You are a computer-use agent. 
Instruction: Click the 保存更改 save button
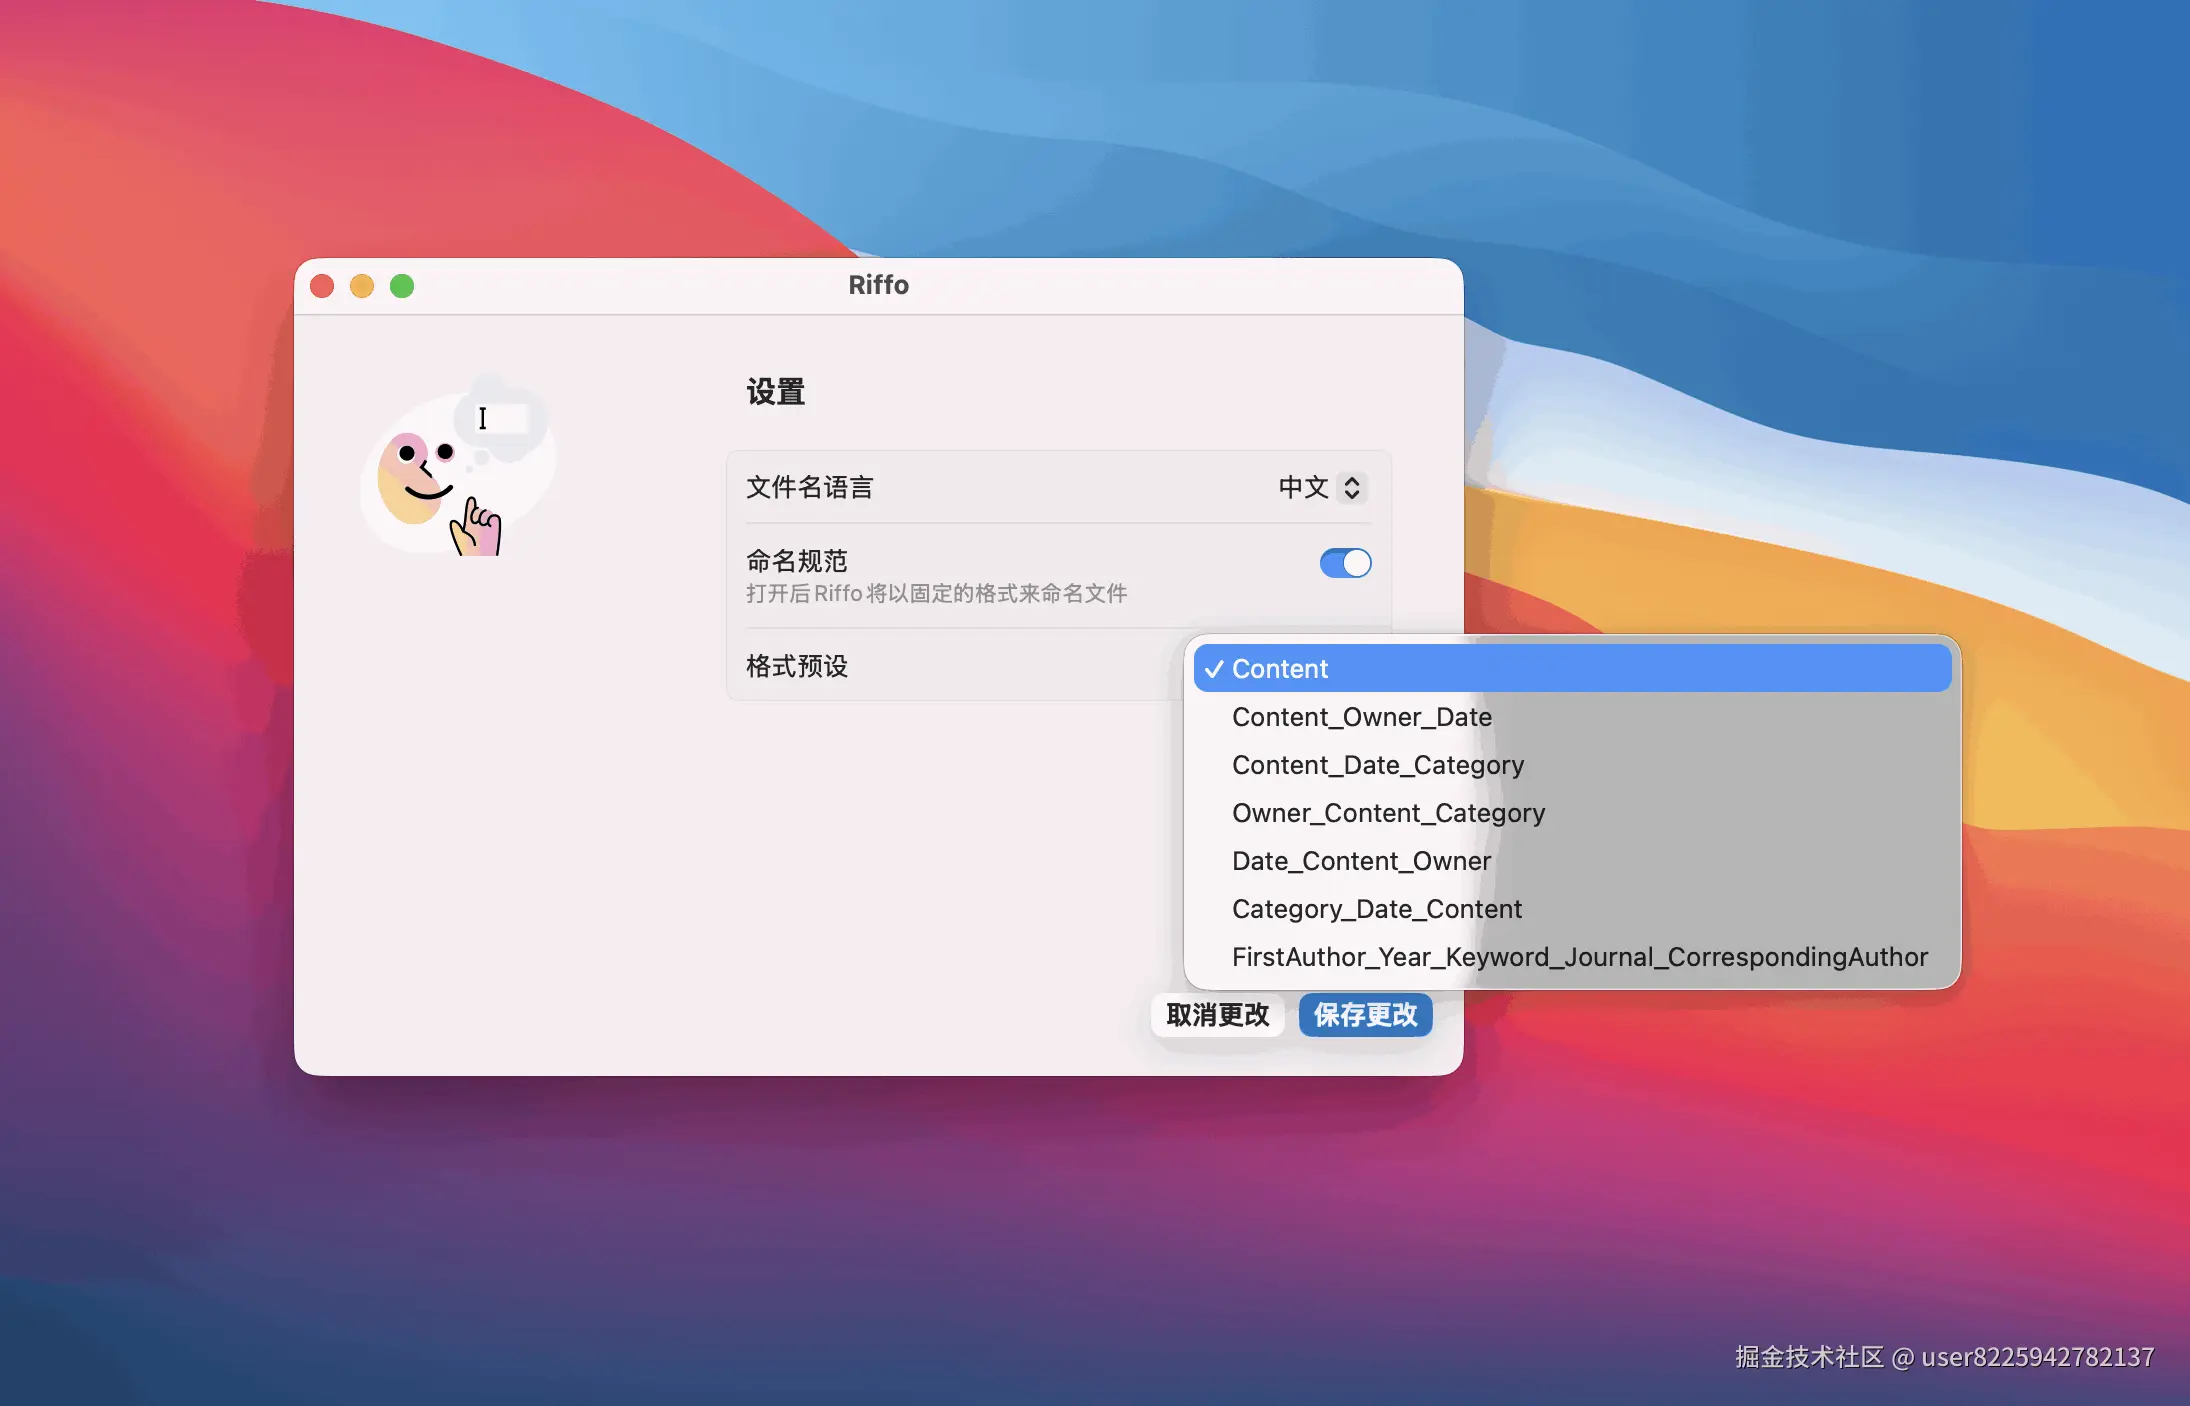click(1365, 1014)
